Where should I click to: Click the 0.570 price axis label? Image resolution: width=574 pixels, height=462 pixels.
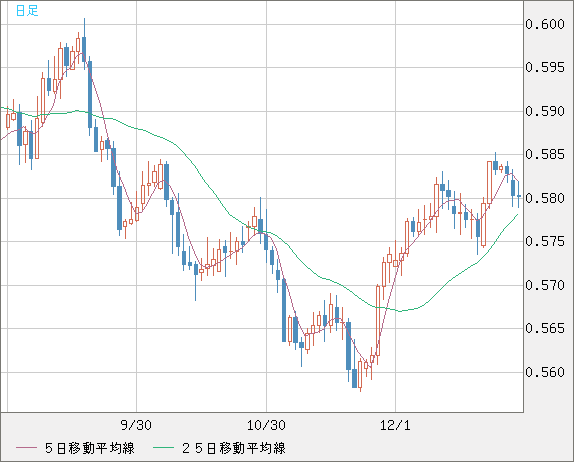click(545, 285)
